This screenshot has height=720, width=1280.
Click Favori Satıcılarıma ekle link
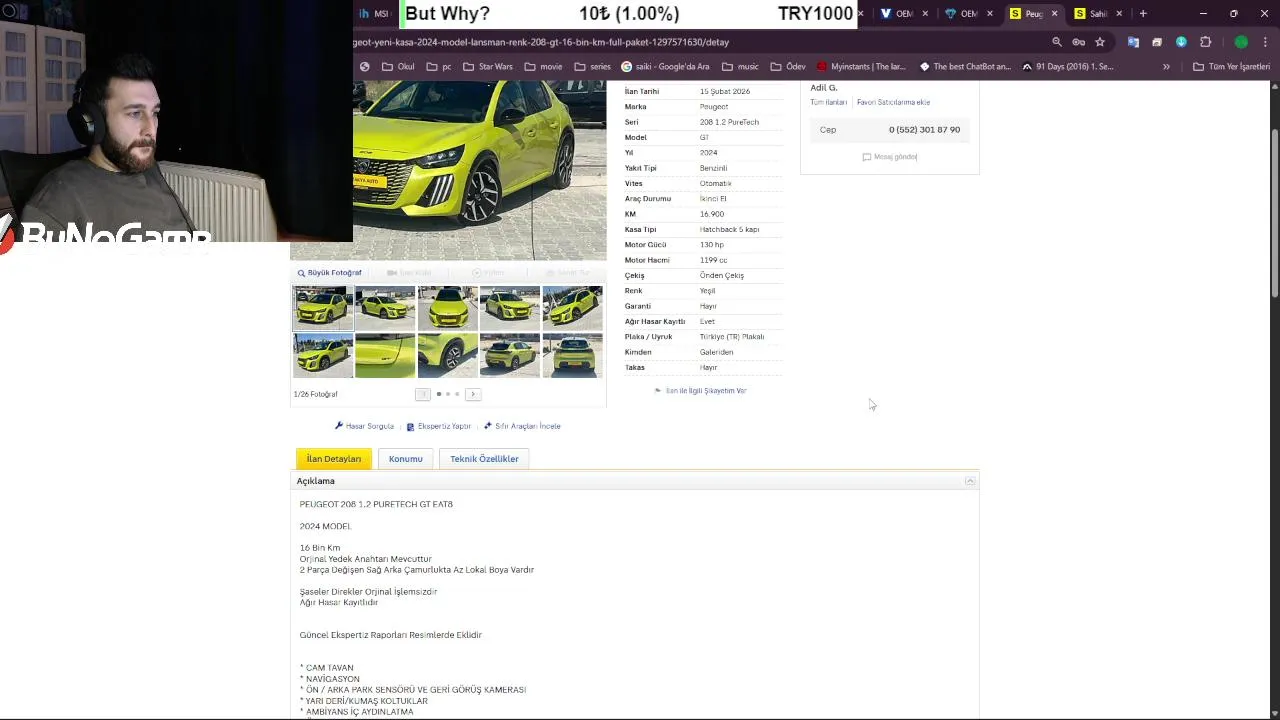pos(893,102)
